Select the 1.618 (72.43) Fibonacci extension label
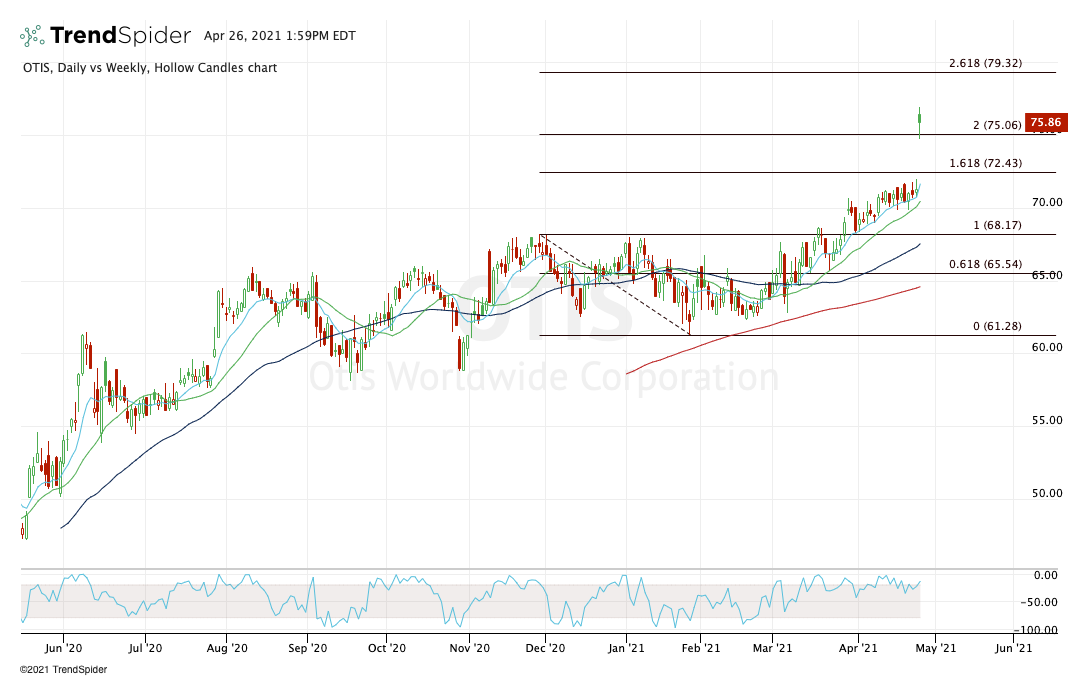The image size is (1088, 679). point(985,163)
